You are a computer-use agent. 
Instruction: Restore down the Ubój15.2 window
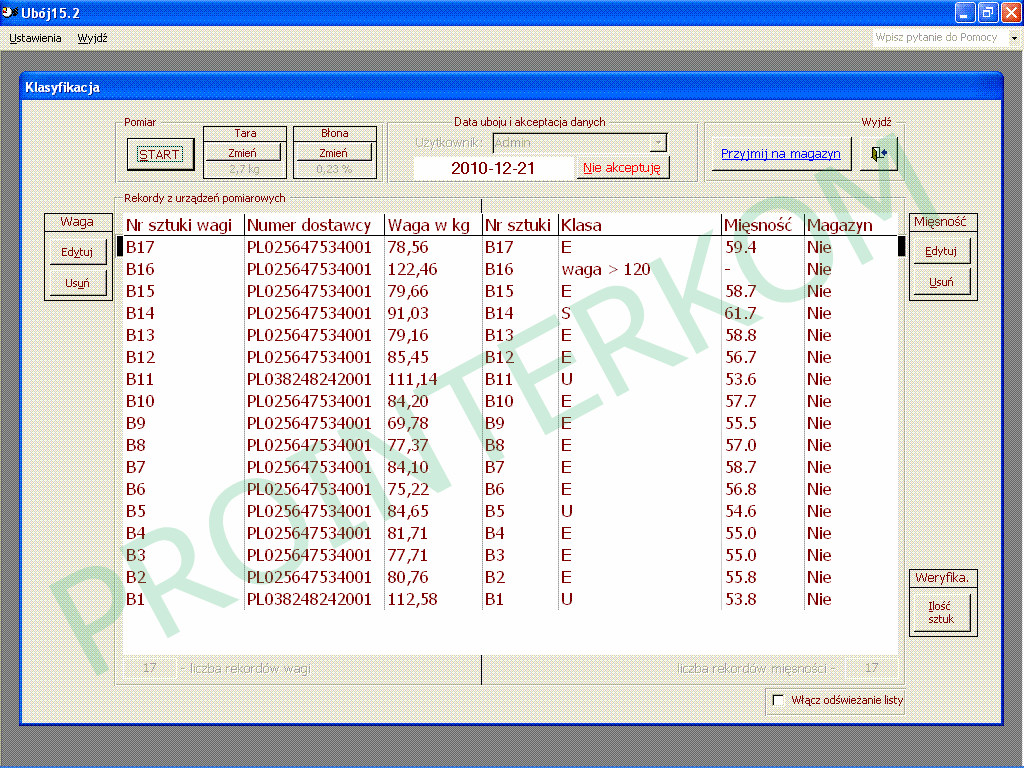click(x=987, y=12)
